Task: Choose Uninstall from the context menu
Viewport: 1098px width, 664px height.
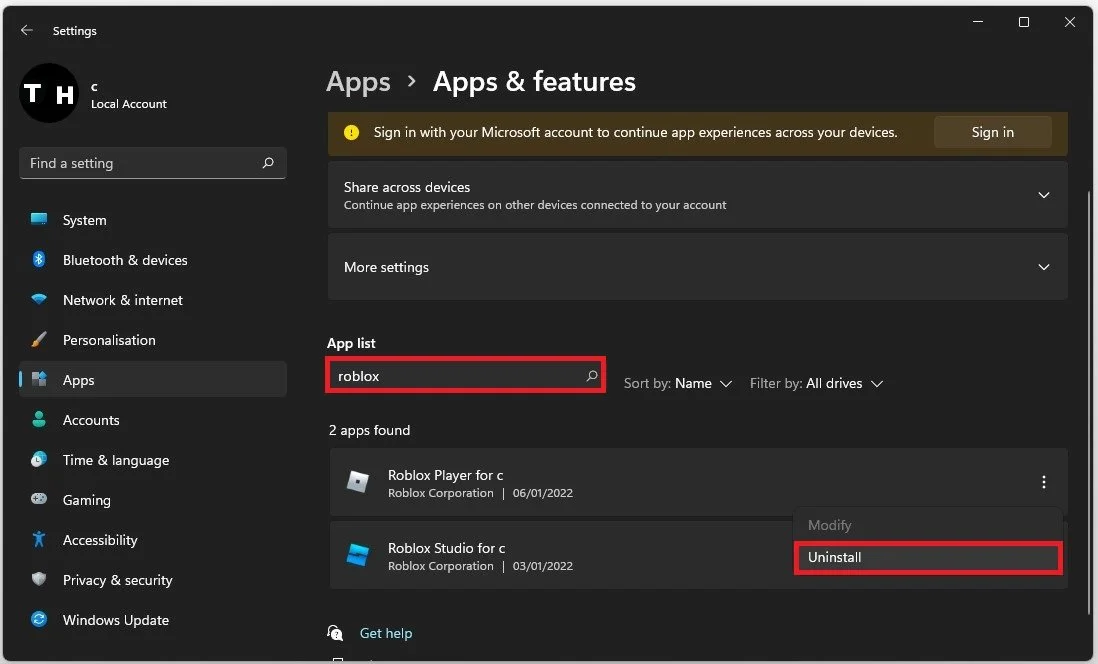Action: click(928, 558)
